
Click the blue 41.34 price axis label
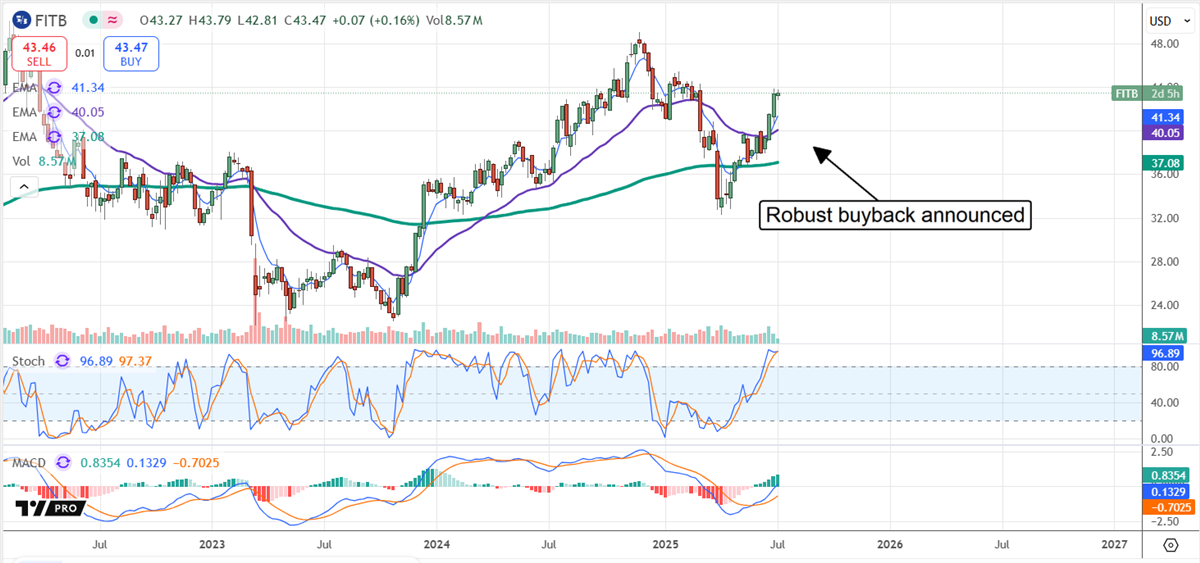click(1169, 117)
